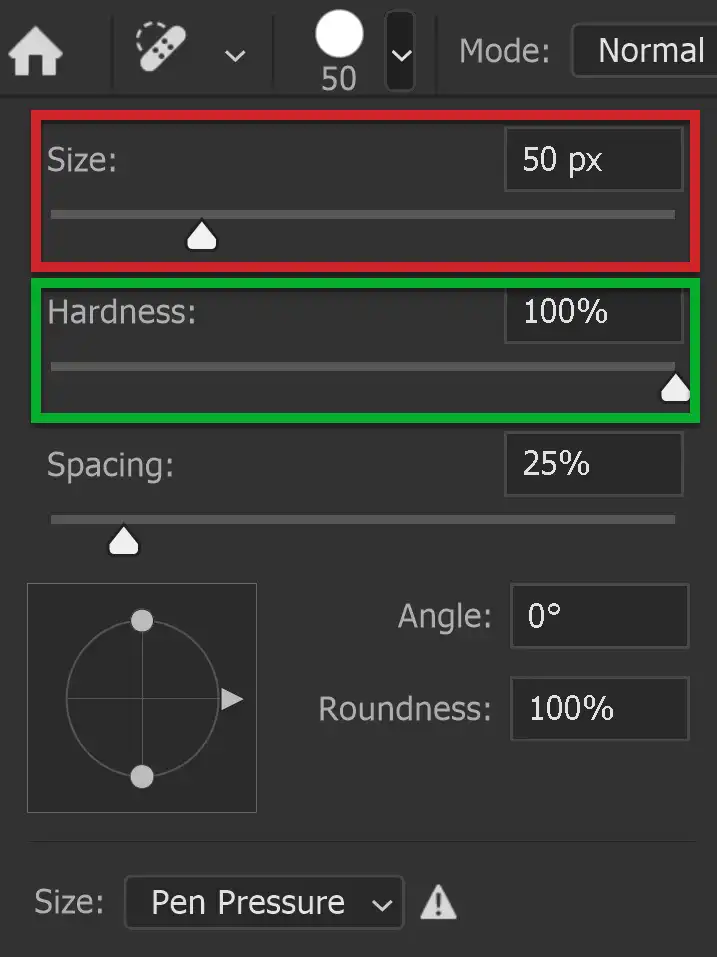Click the roundness play arrow on brush angle circle

tap(232, 699)
